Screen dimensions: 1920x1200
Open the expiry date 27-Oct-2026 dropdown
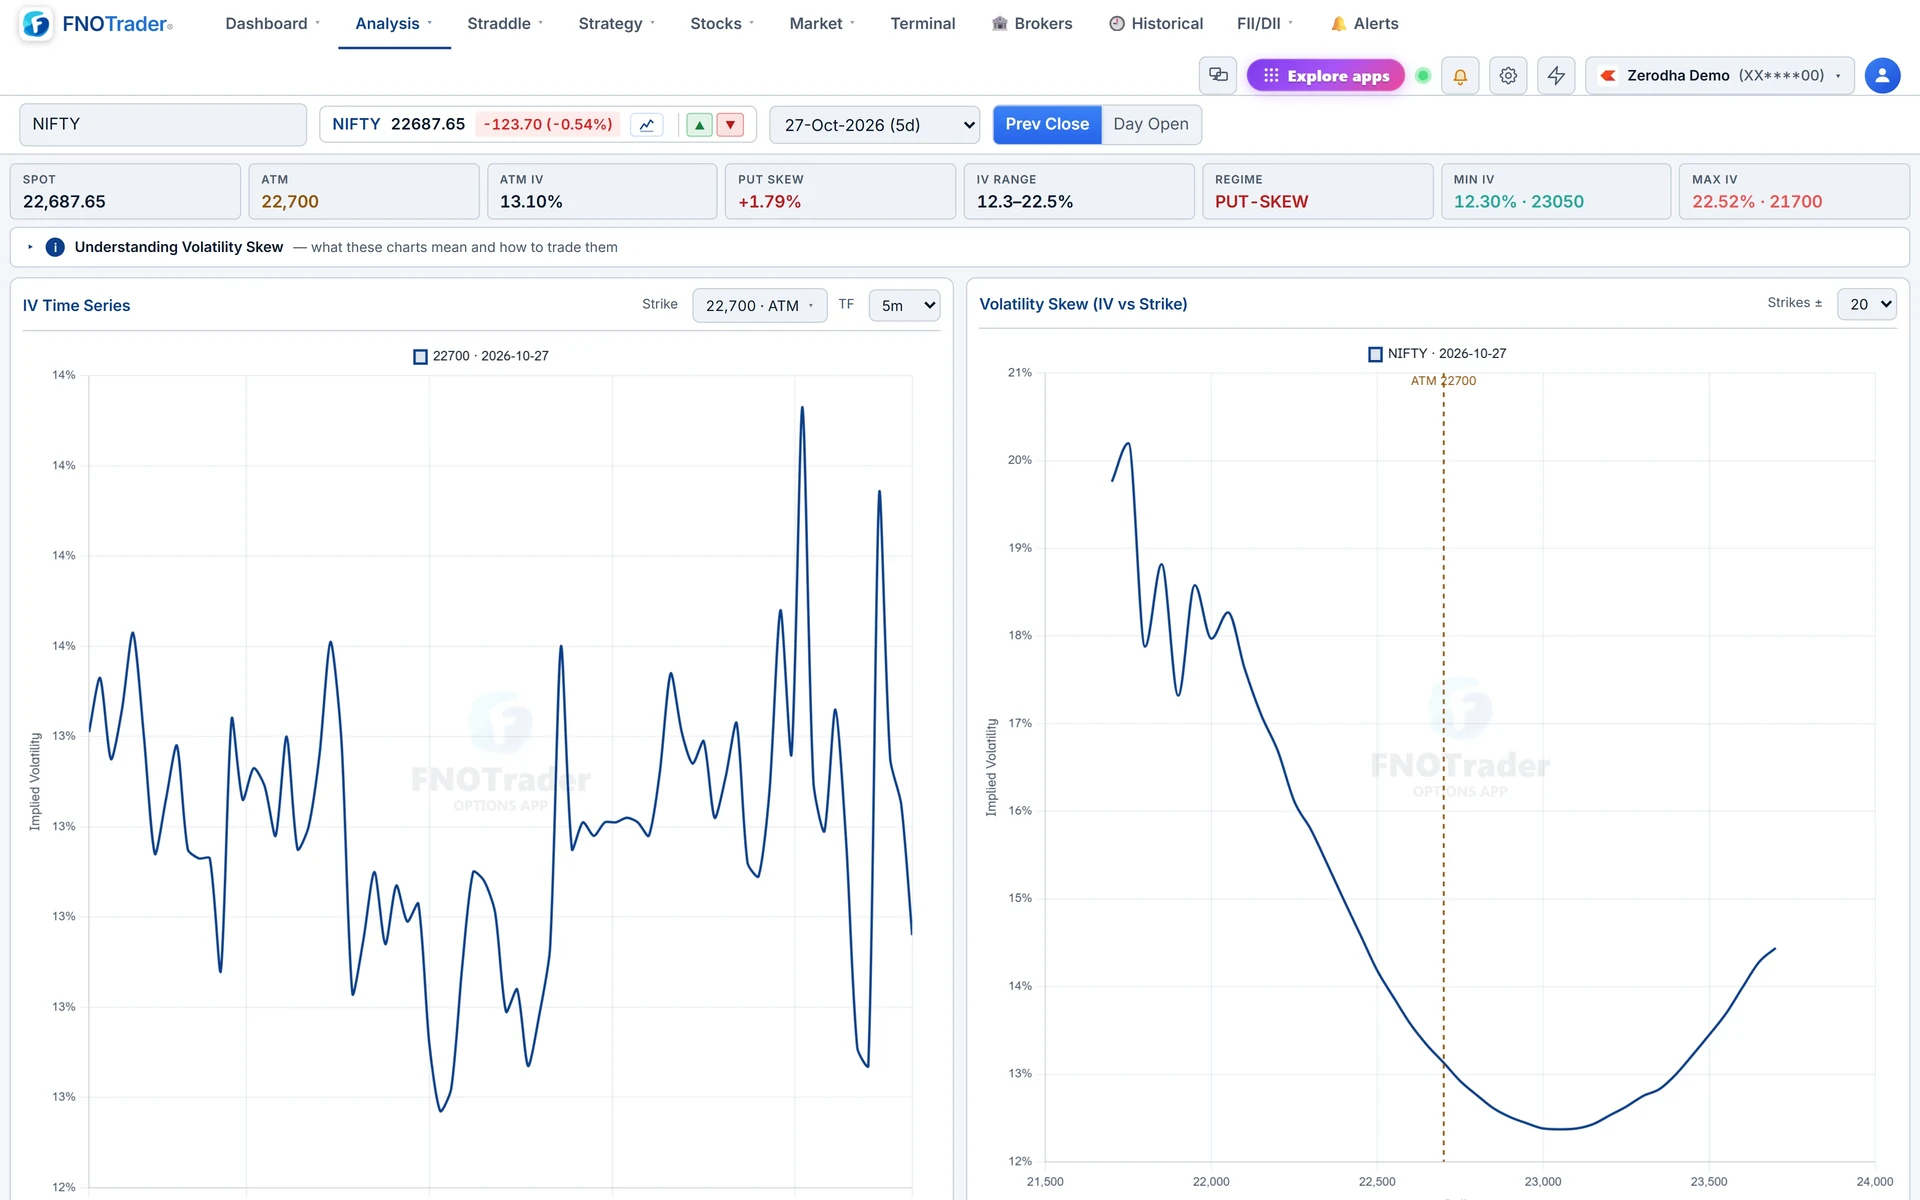coord(875,125)
